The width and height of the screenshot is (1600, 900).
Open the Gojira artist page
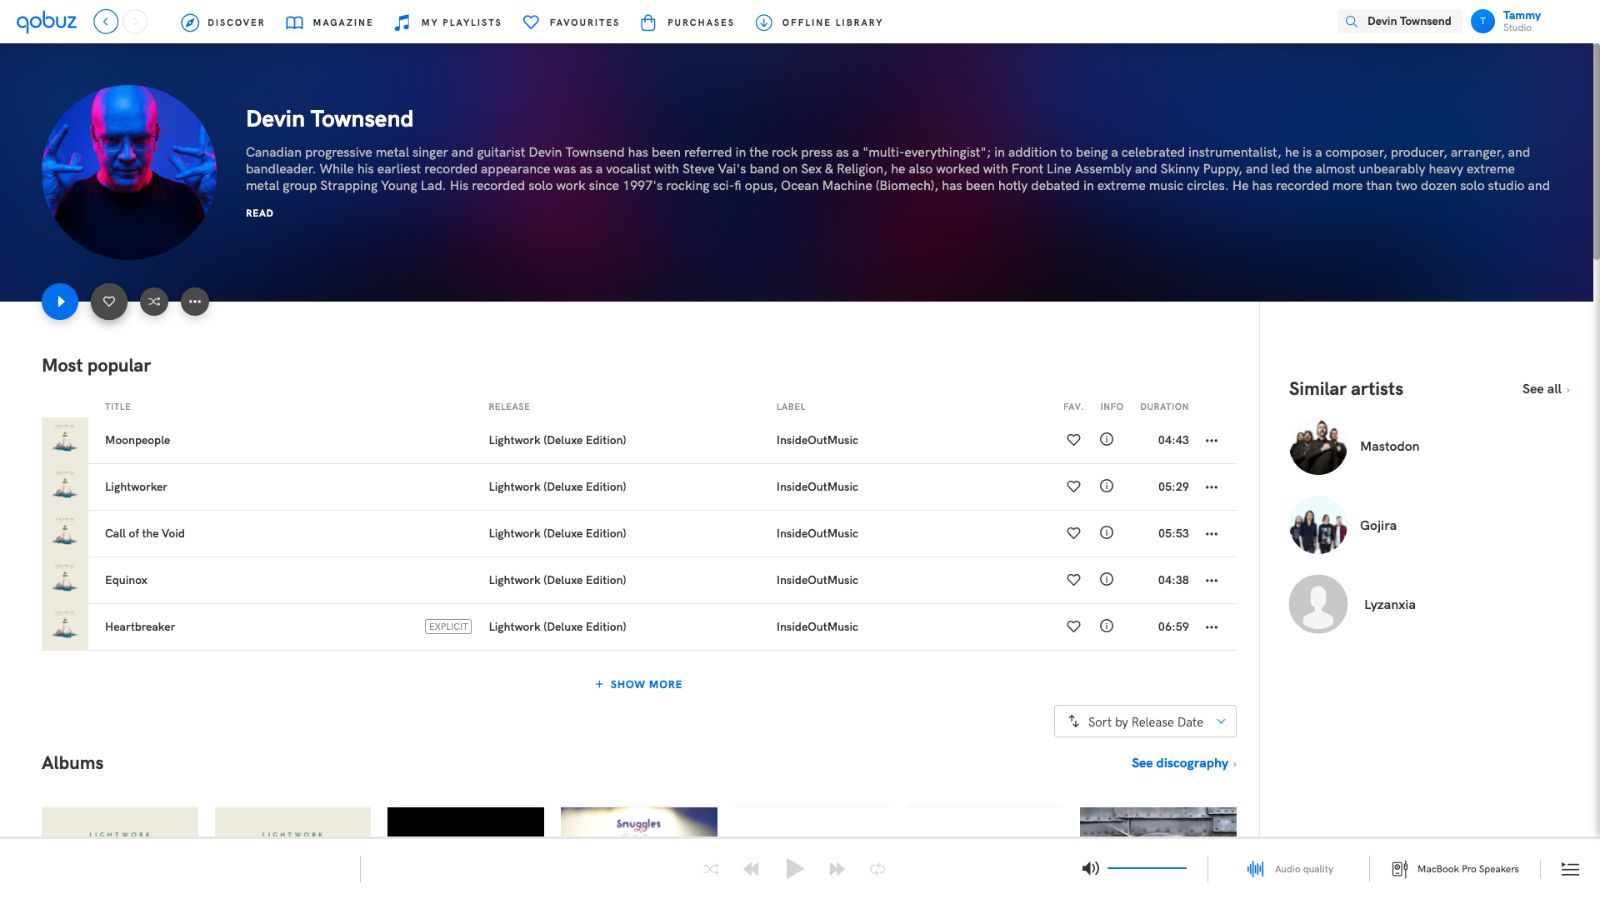(1378, 525)
